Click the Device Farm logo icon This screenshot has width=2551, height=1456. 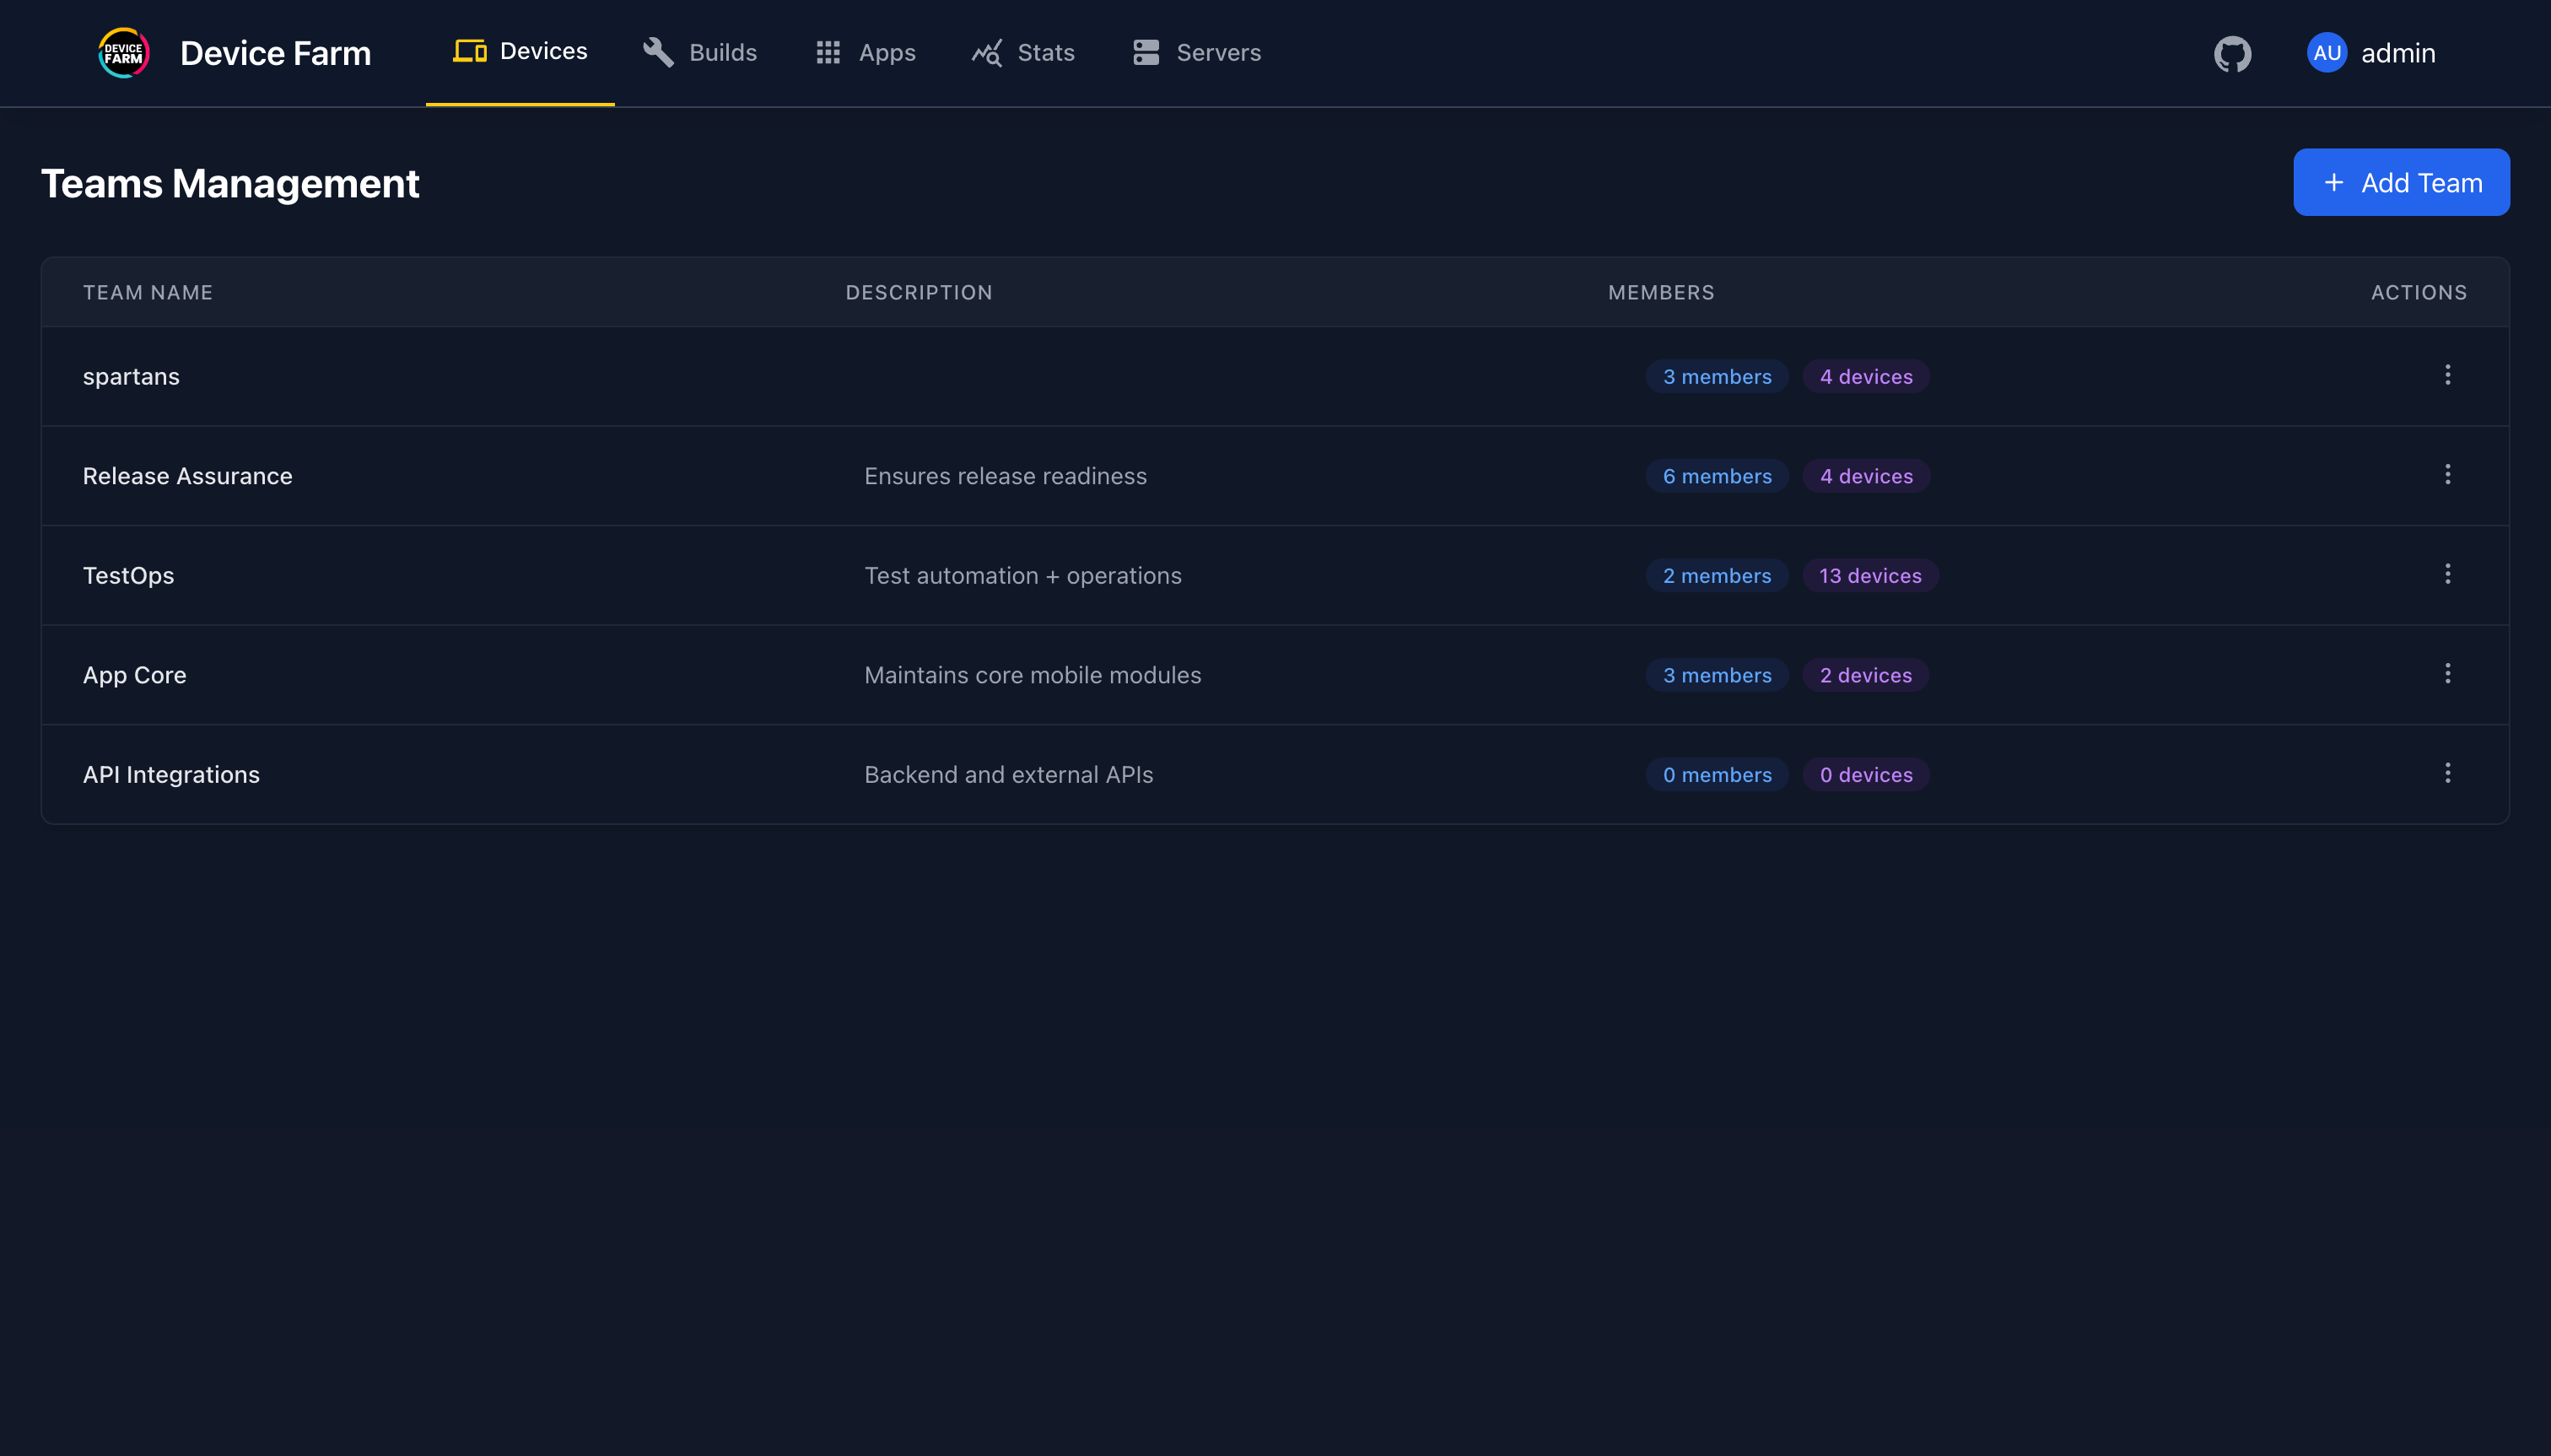coord(124,52)
